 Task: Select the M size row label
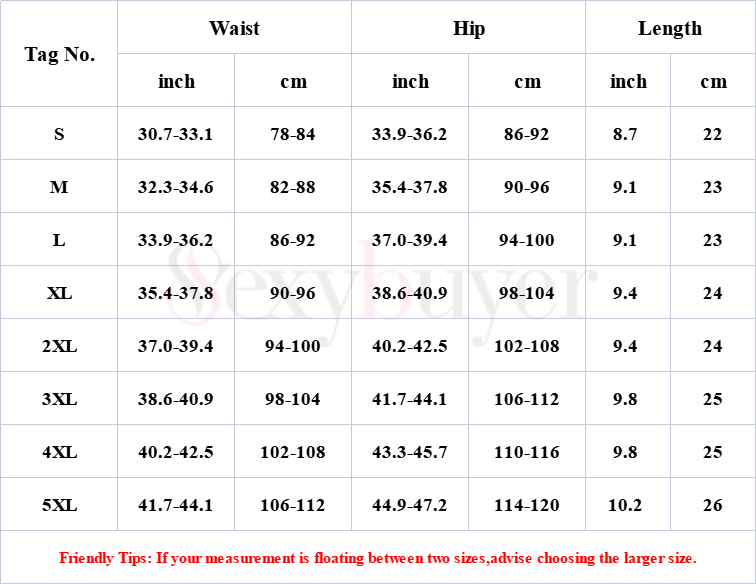coord(59,187)
